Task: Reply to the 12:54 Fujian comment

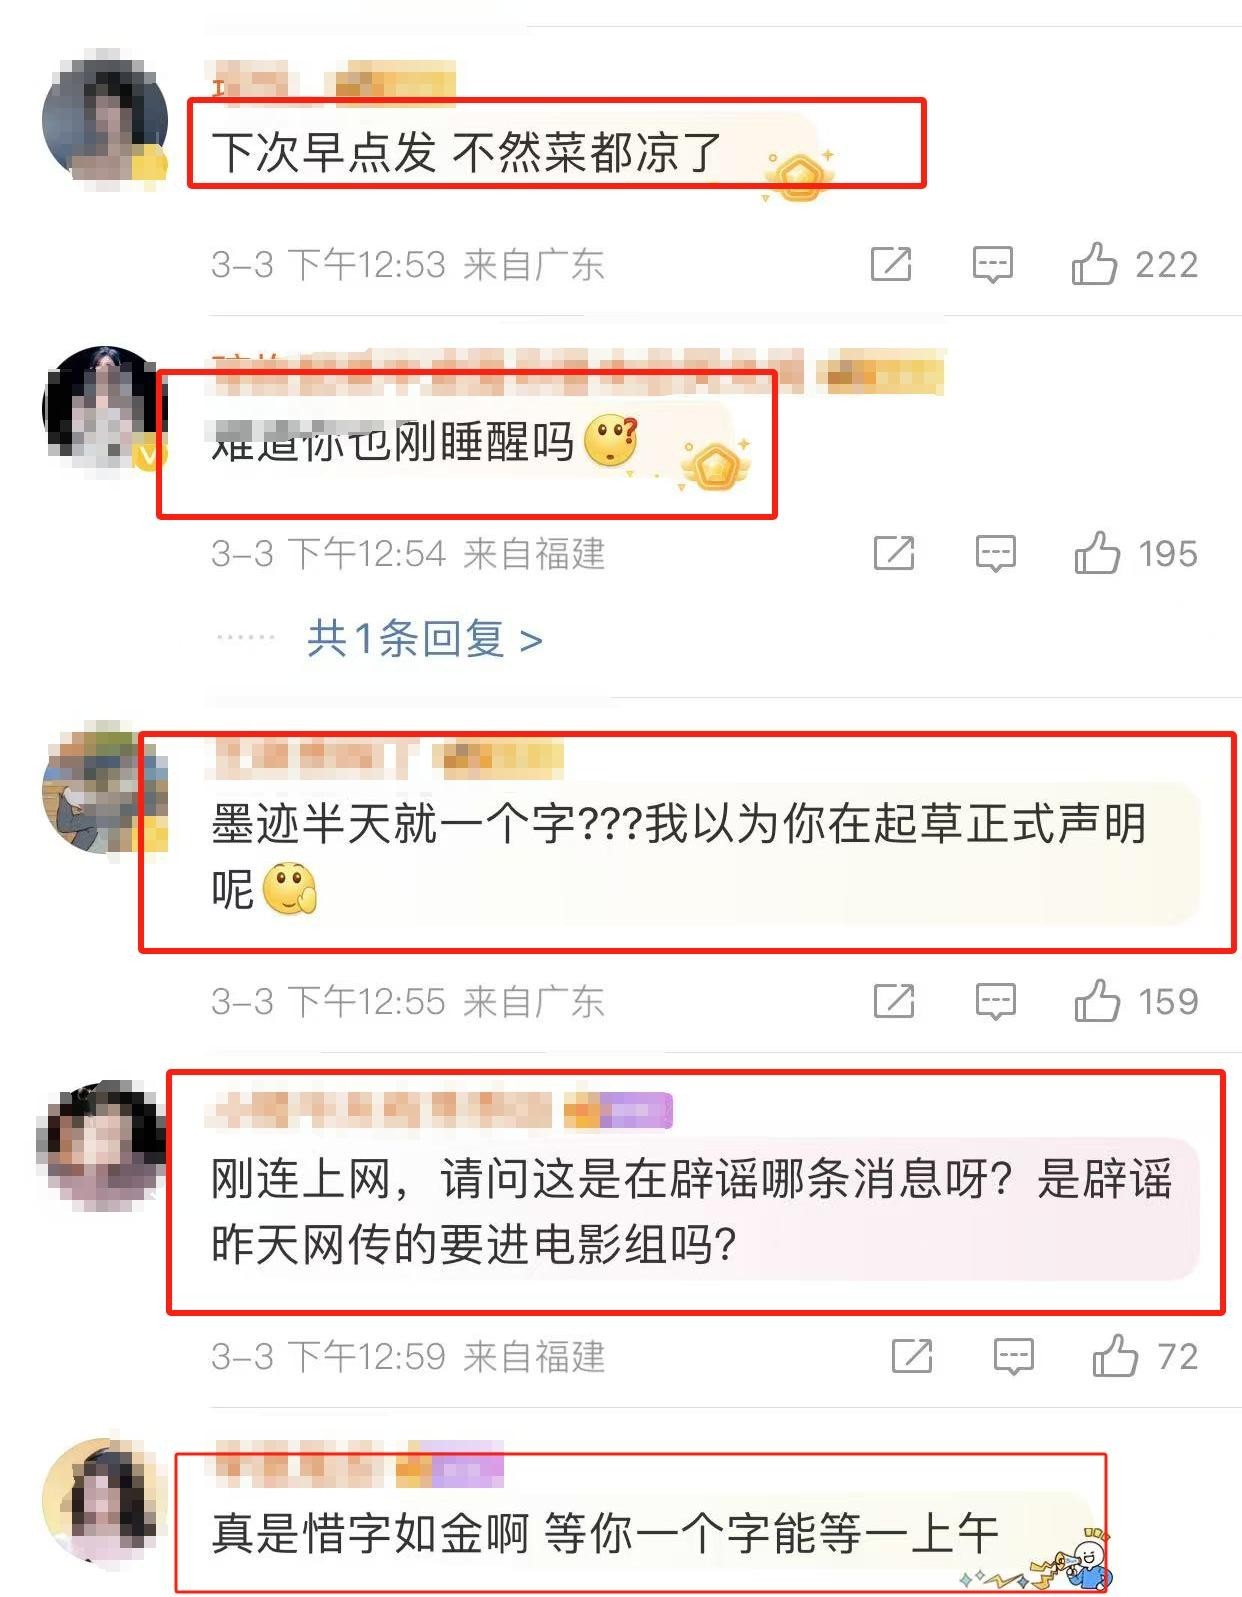Action: coord(996,554)
